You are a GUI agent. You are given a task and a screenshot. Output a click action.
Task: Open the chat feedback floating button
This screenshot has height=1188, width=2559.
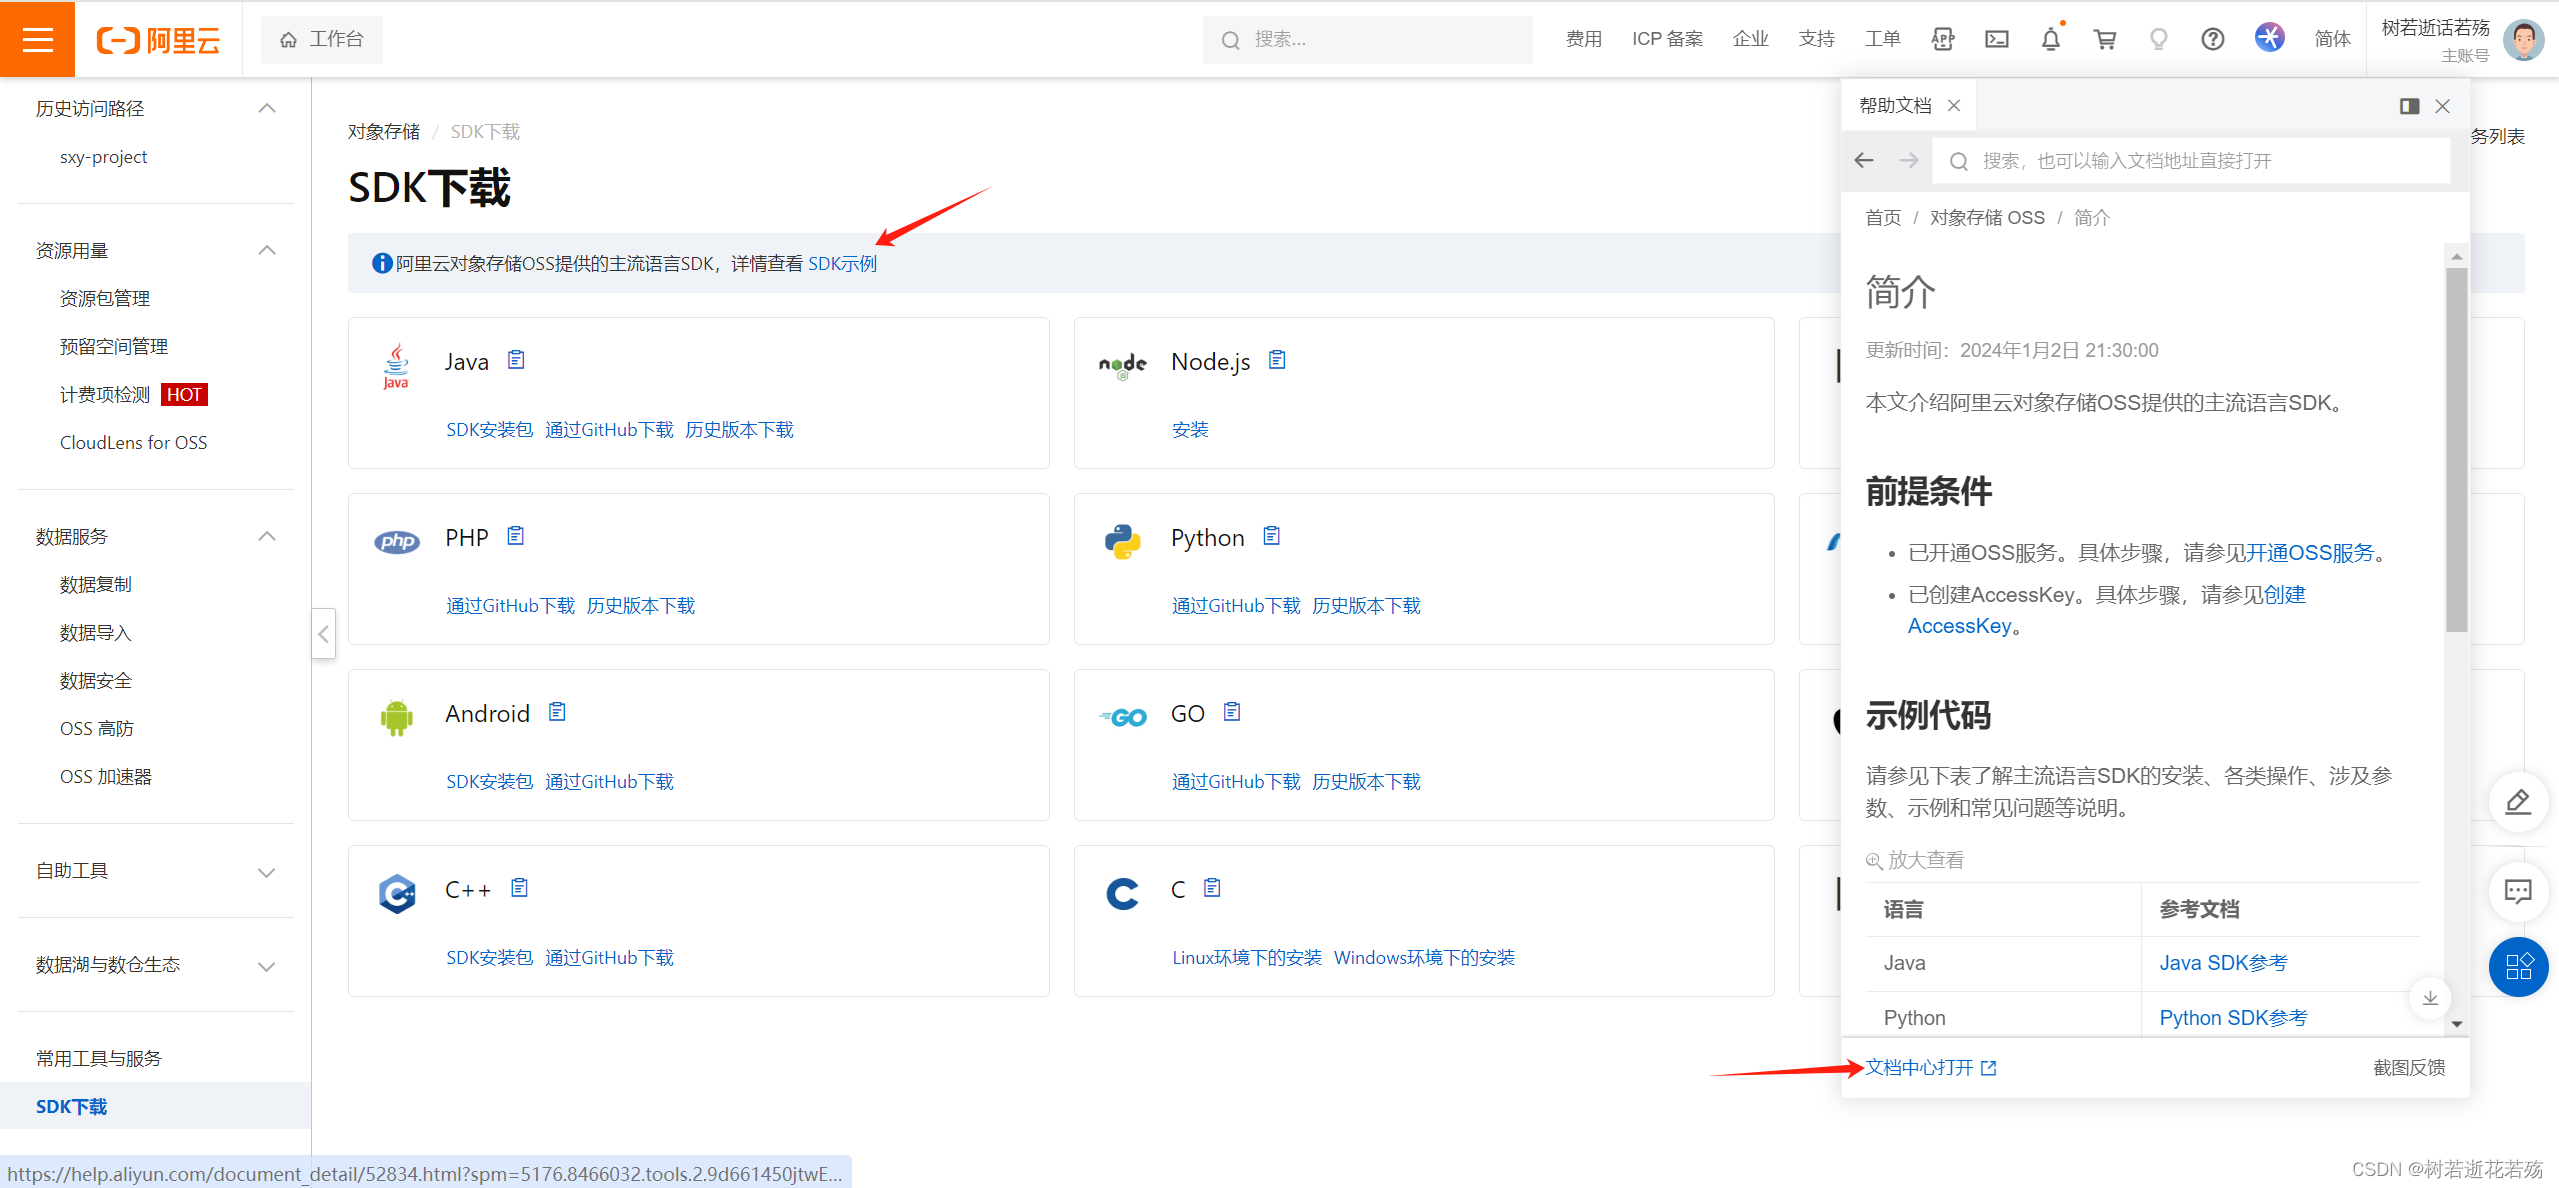pos(2517,891)
